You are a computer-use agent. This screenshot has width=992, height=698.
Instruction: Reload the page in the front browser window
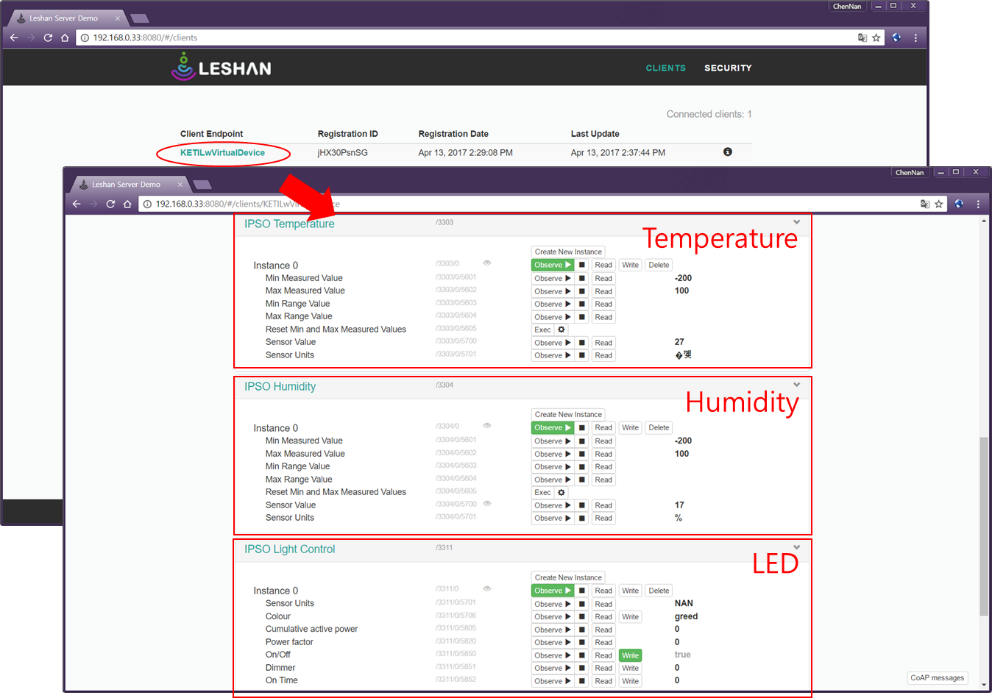coord(110,204)
